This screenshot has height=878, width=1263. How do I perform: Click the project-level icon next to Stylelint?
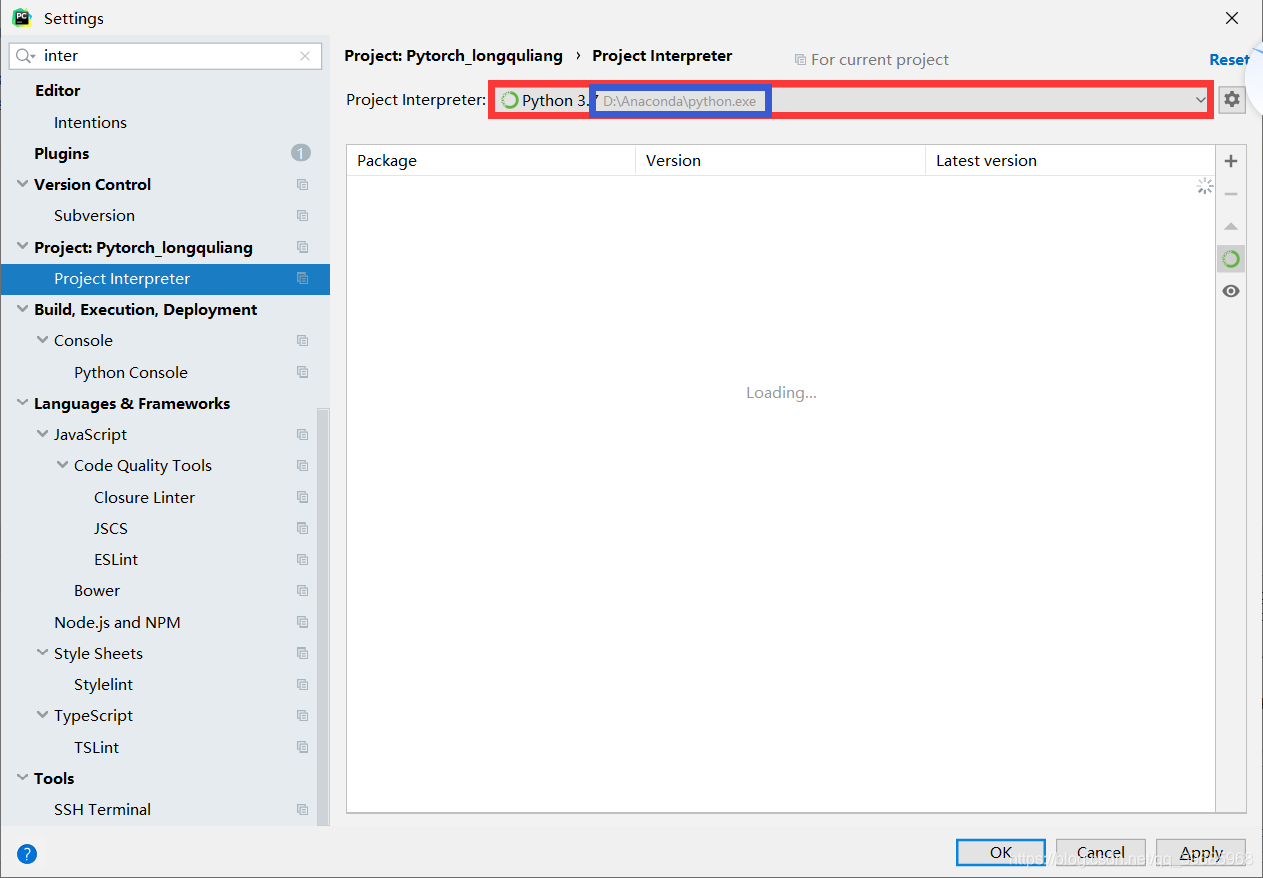point(302,685)
